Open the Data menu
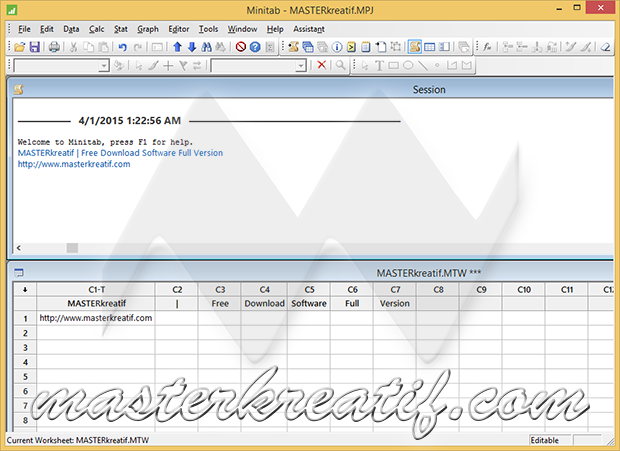The image size is (620, 451). (71, 29)
